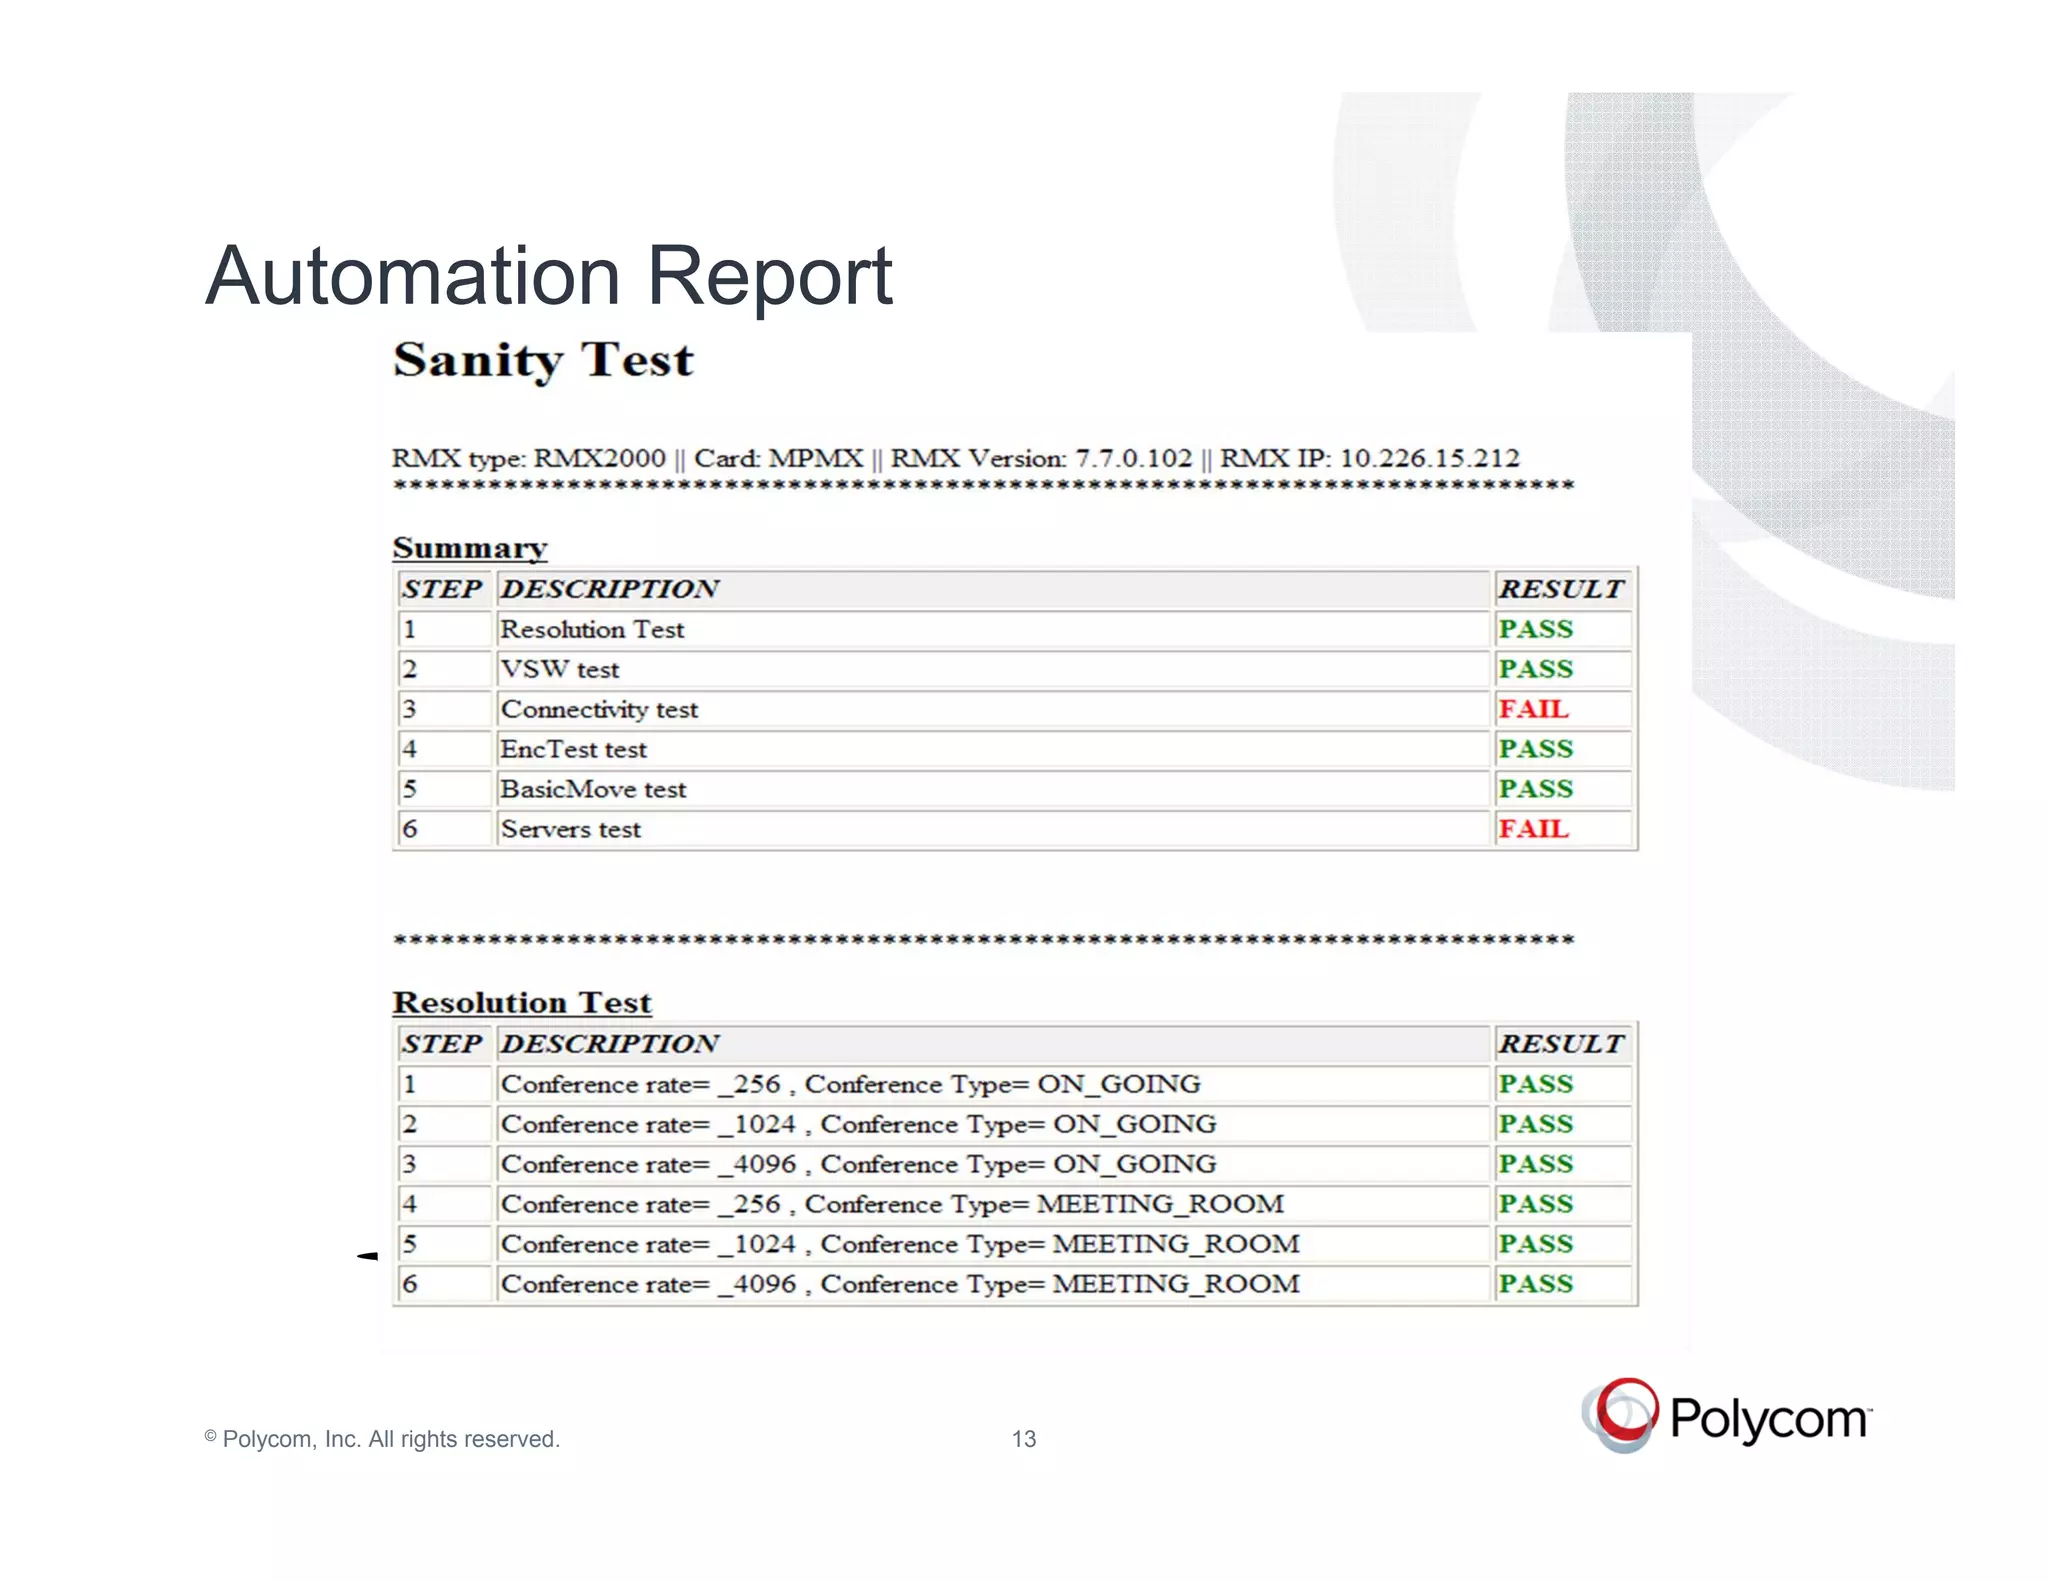Select the rate _256 ON_GOING description

[x=993, y=1084]
